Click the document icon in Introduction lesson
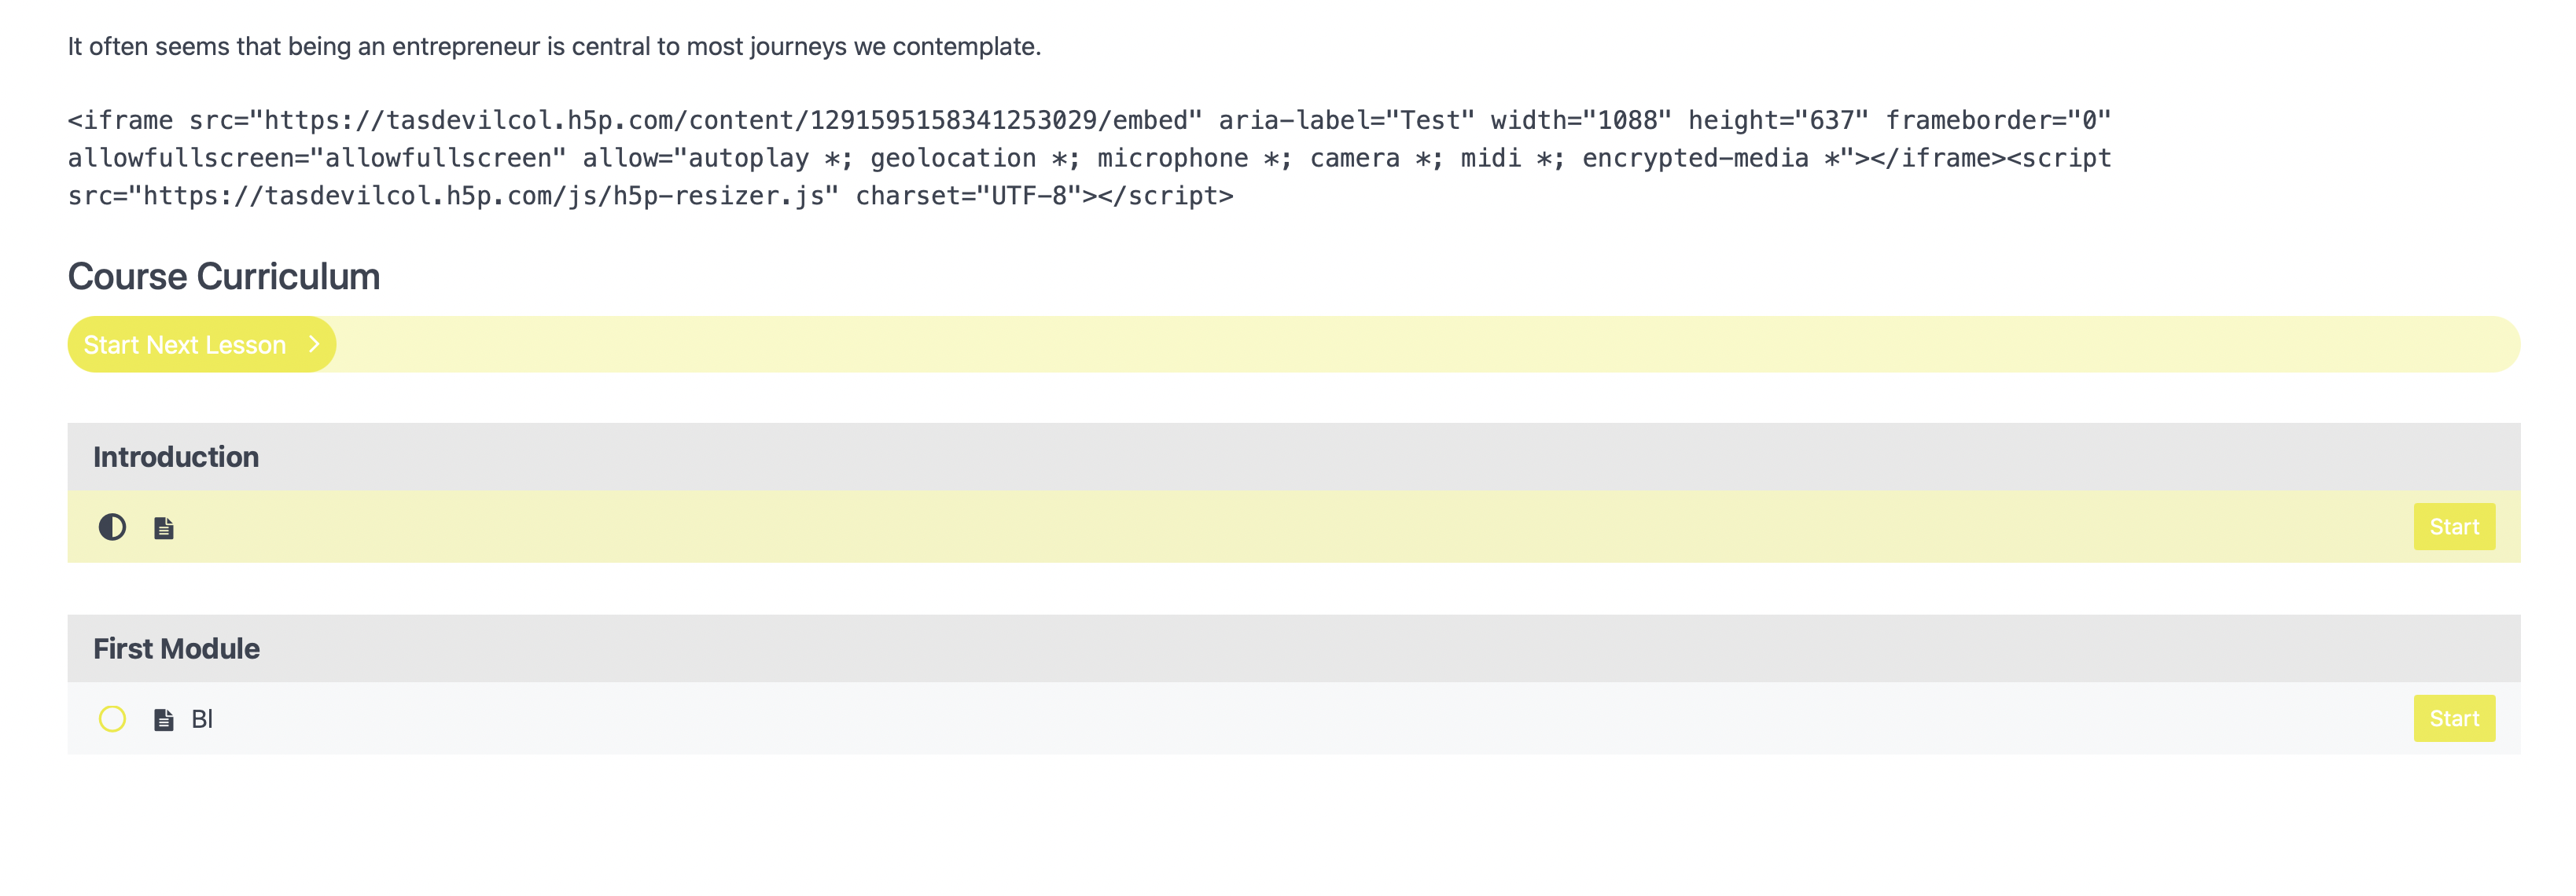The height and width of the screenshot is (896, 2576). point(164,528)
